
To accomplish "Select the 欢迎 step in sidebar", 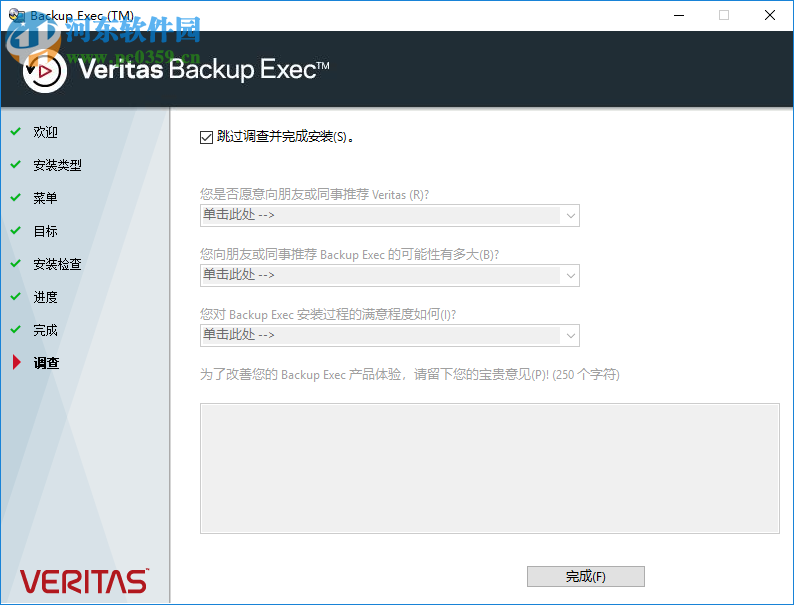I will point(45,132).
